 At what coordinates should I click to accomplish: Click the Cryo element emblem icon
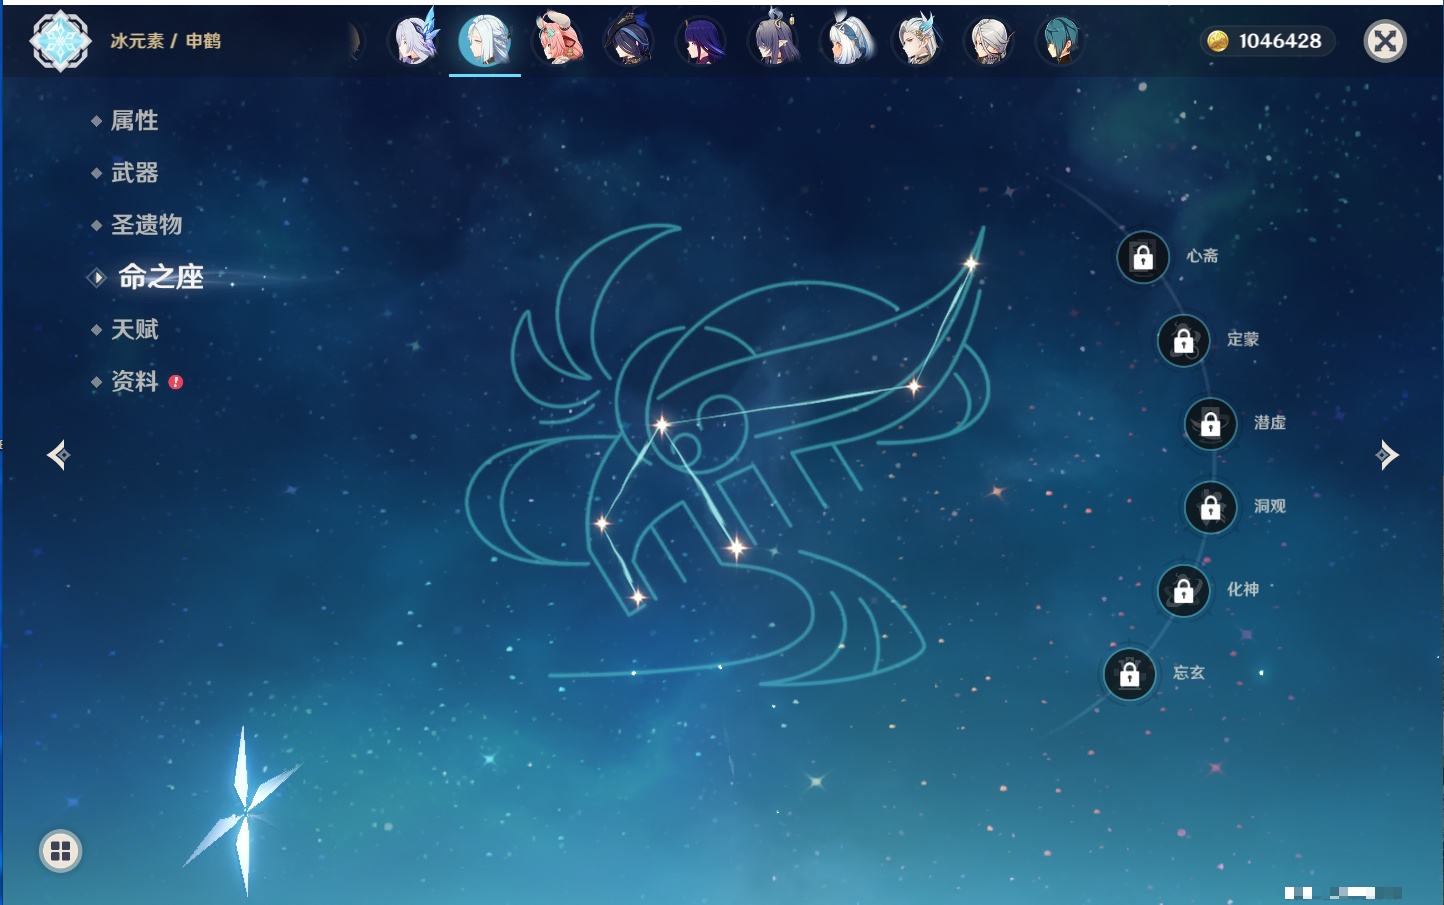(60, 41)
